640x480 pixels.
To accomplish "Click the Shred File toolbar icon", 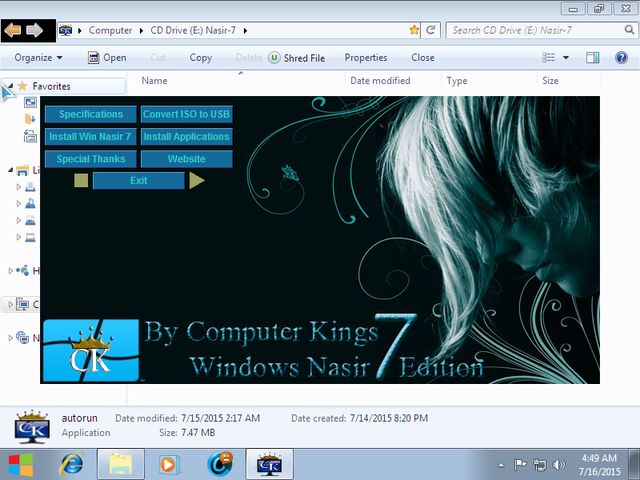I will 274,58.
